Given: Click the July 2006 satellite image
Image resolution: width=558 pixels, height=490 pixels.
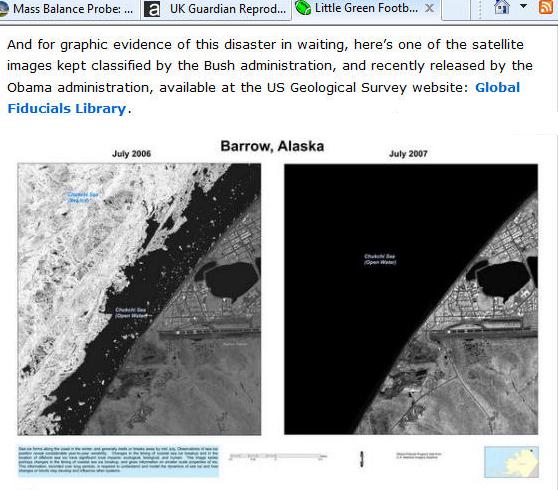Looking at the screenshot, I should (139, 299).
